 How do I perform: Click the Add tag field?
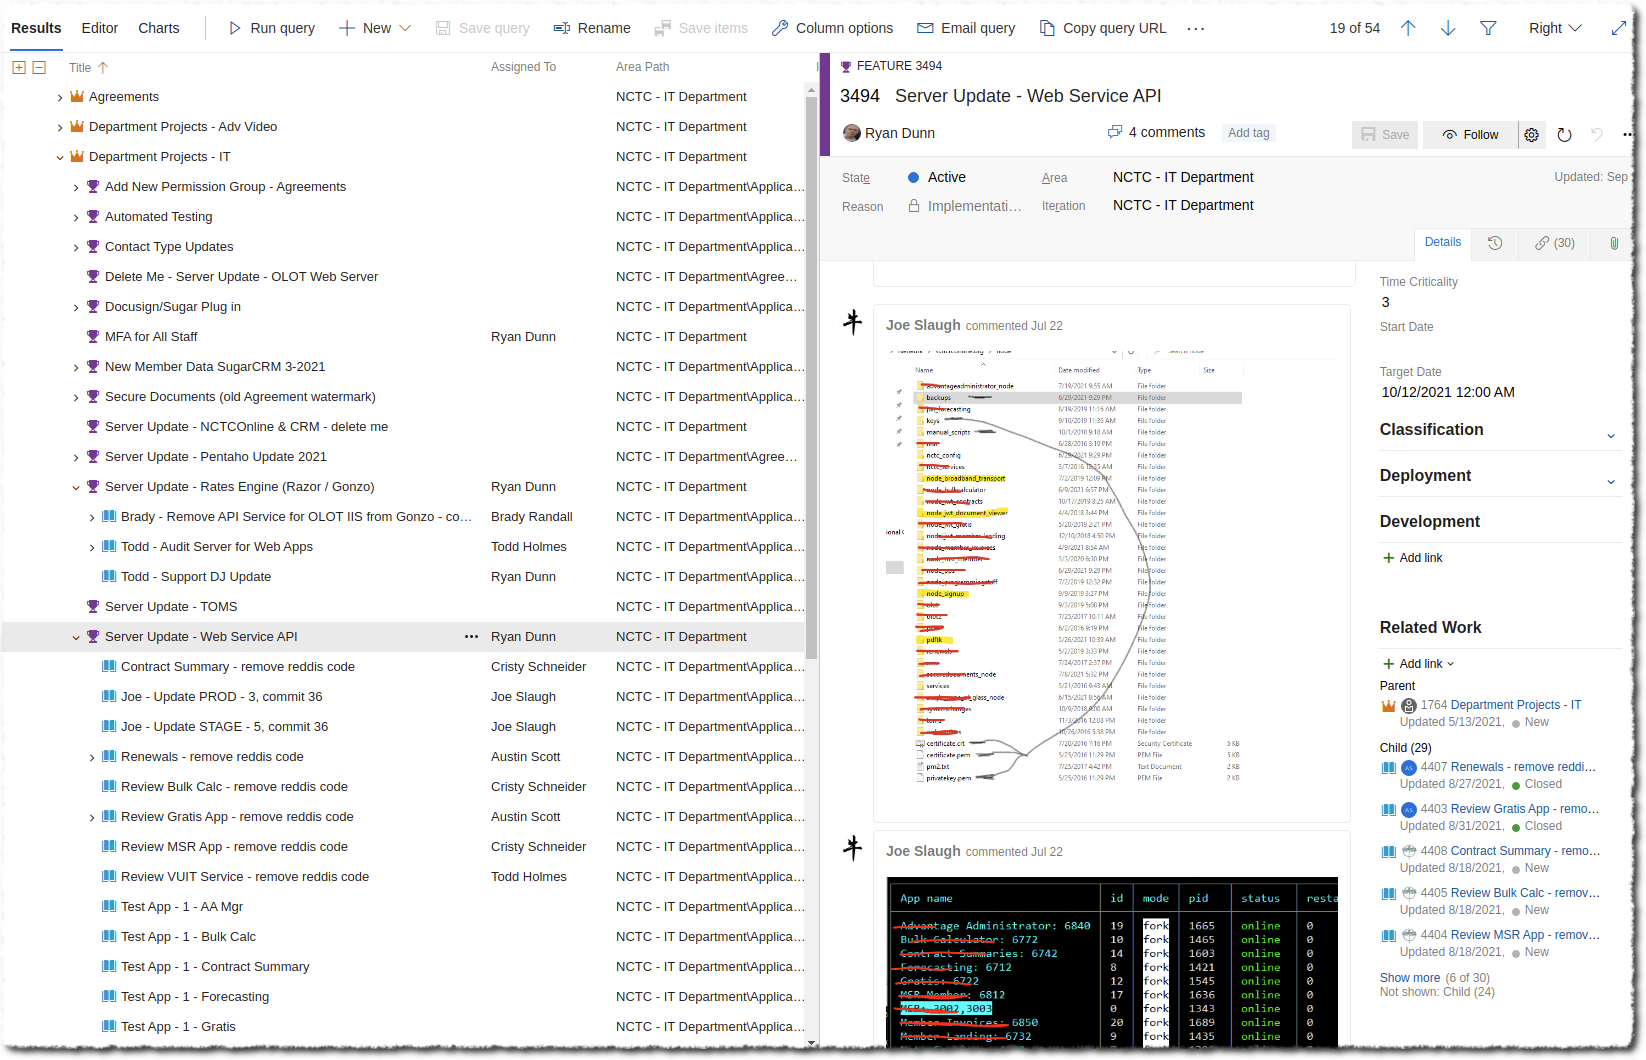tap(1249, 133)
